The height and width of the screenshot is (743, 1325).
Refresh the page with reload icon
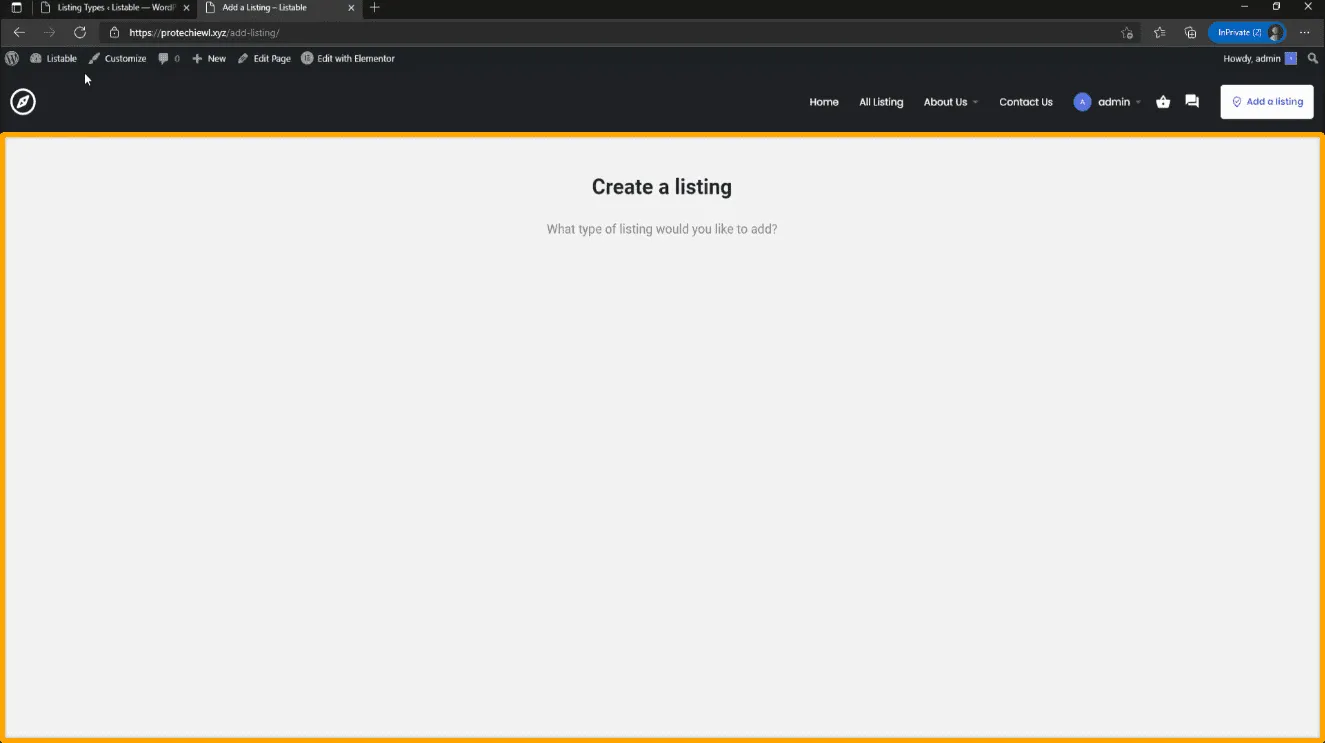pos(80,32)
